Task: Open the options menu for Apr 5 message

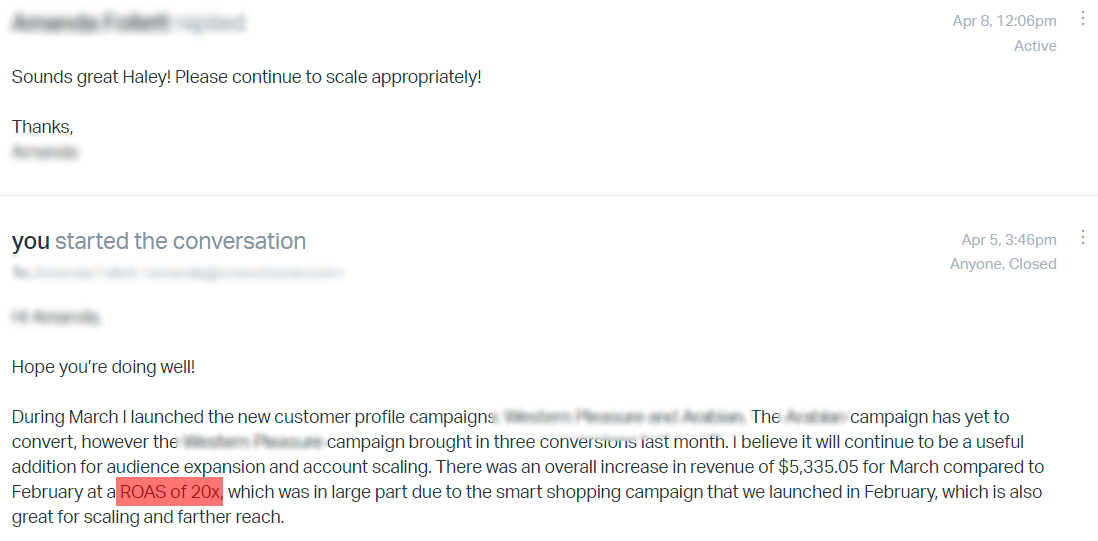Action: click(x=1083, y=237)
